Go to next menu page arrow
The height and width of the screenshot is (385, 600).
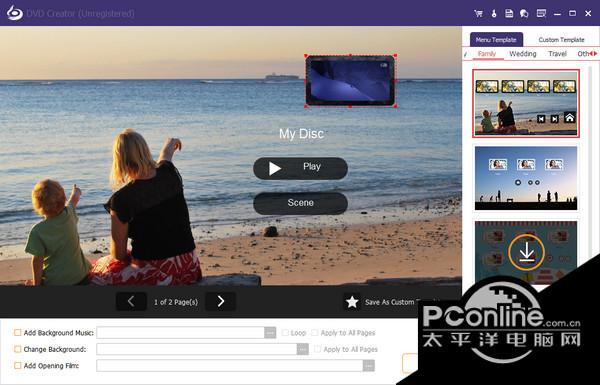click(x=220, y=302)
